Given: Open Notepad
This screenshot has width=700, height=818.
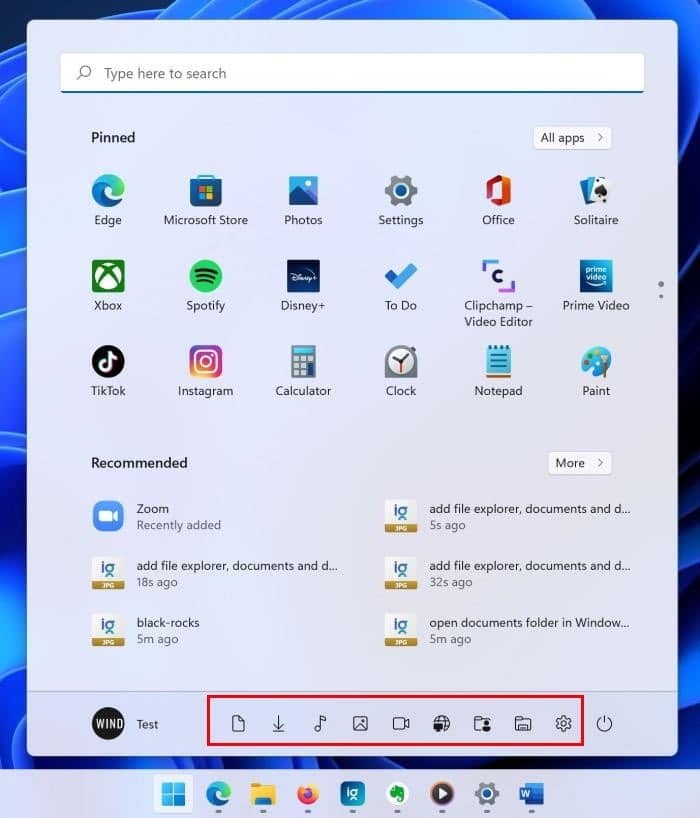Looking at the screenshot, I should pos(498,371).
